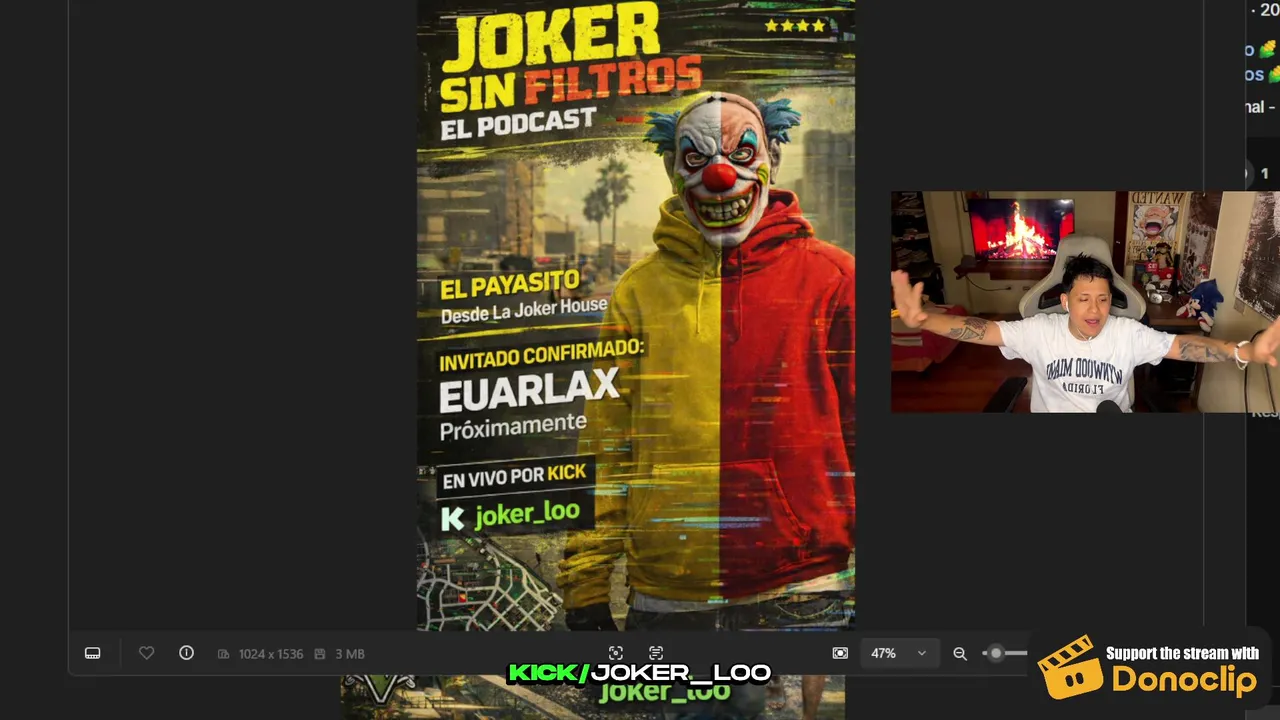Click the zoom slider handle

click(x=995, y=653)
